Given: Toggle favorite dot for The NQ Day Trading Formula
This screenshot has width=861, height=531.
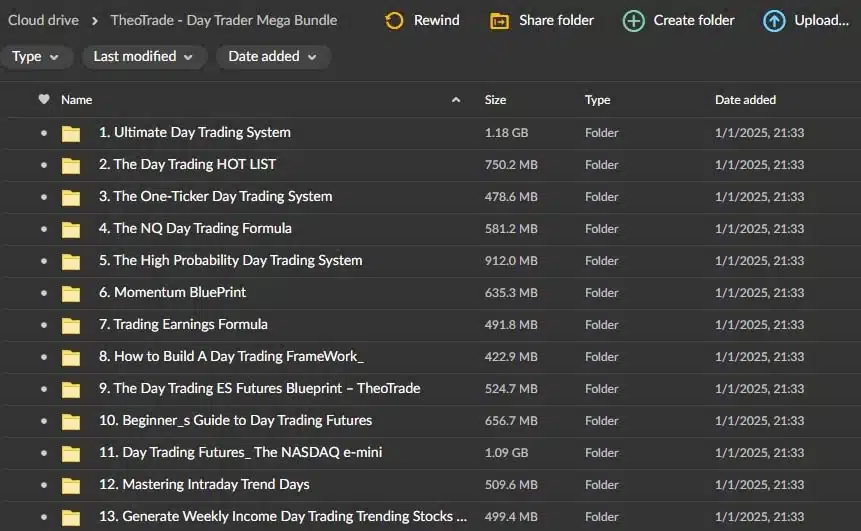Looking at the screenshot, I should click(x=44, y=228).
